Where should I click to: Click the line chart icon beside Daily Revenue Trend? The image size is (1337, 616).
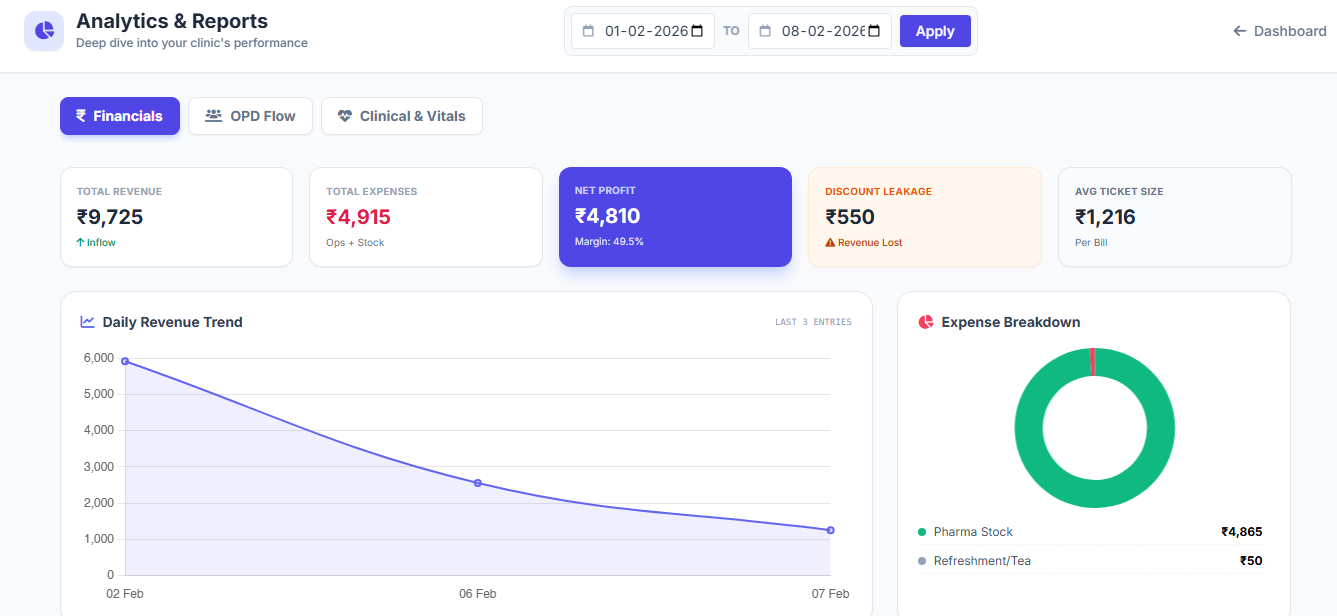86,321
